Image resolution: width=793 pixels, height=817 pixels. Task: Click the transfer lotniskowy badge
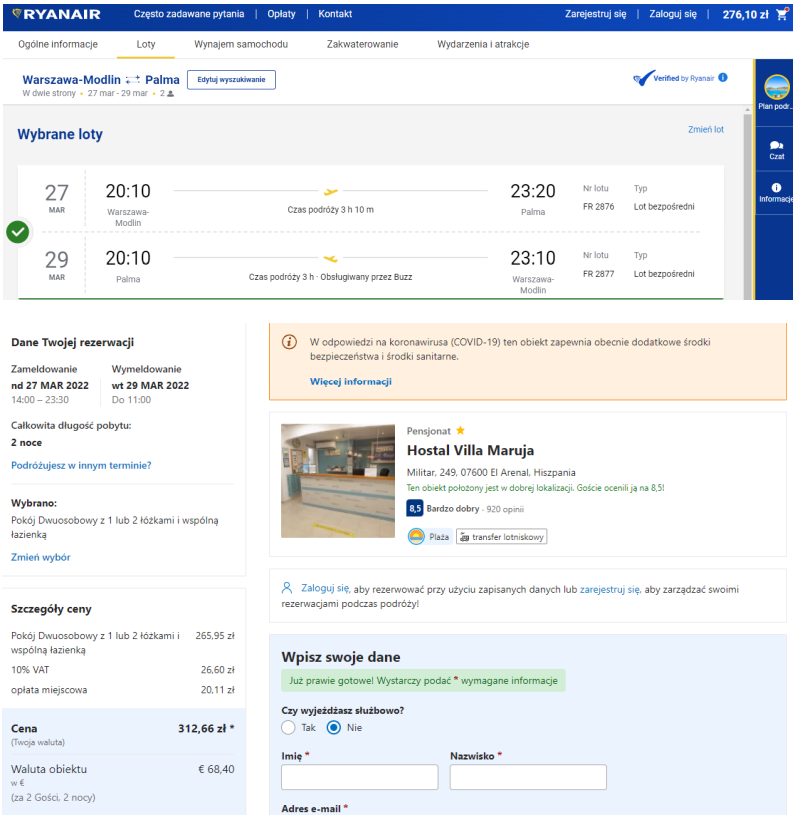[x=501, y=537]
